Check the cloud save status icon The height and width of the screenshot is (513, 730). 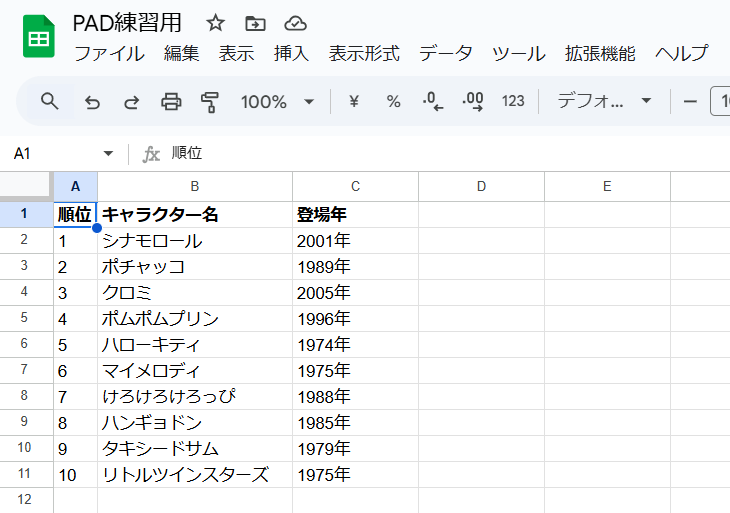tap(295, 23)
